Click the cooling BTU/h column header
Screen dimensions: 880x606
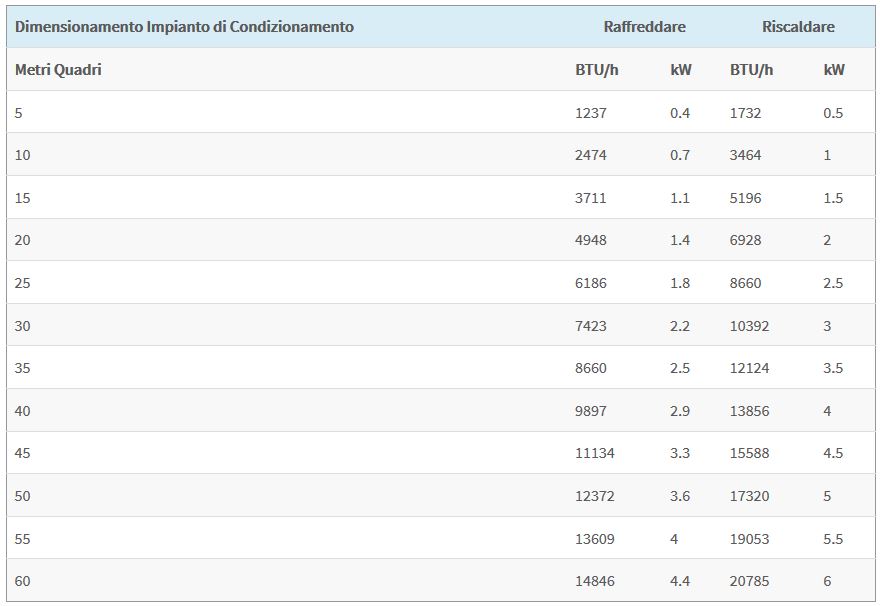click(x=597, y=70)
